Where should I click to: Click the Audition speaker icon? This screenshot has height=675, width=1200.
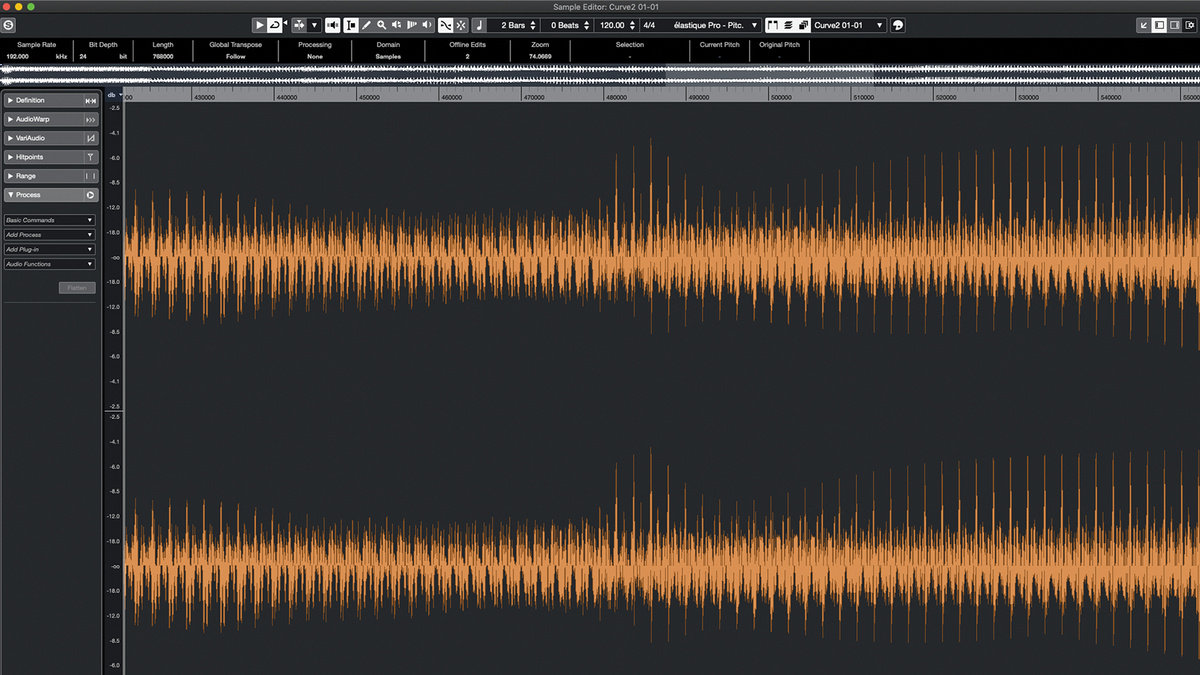click(x=332, y=25)
